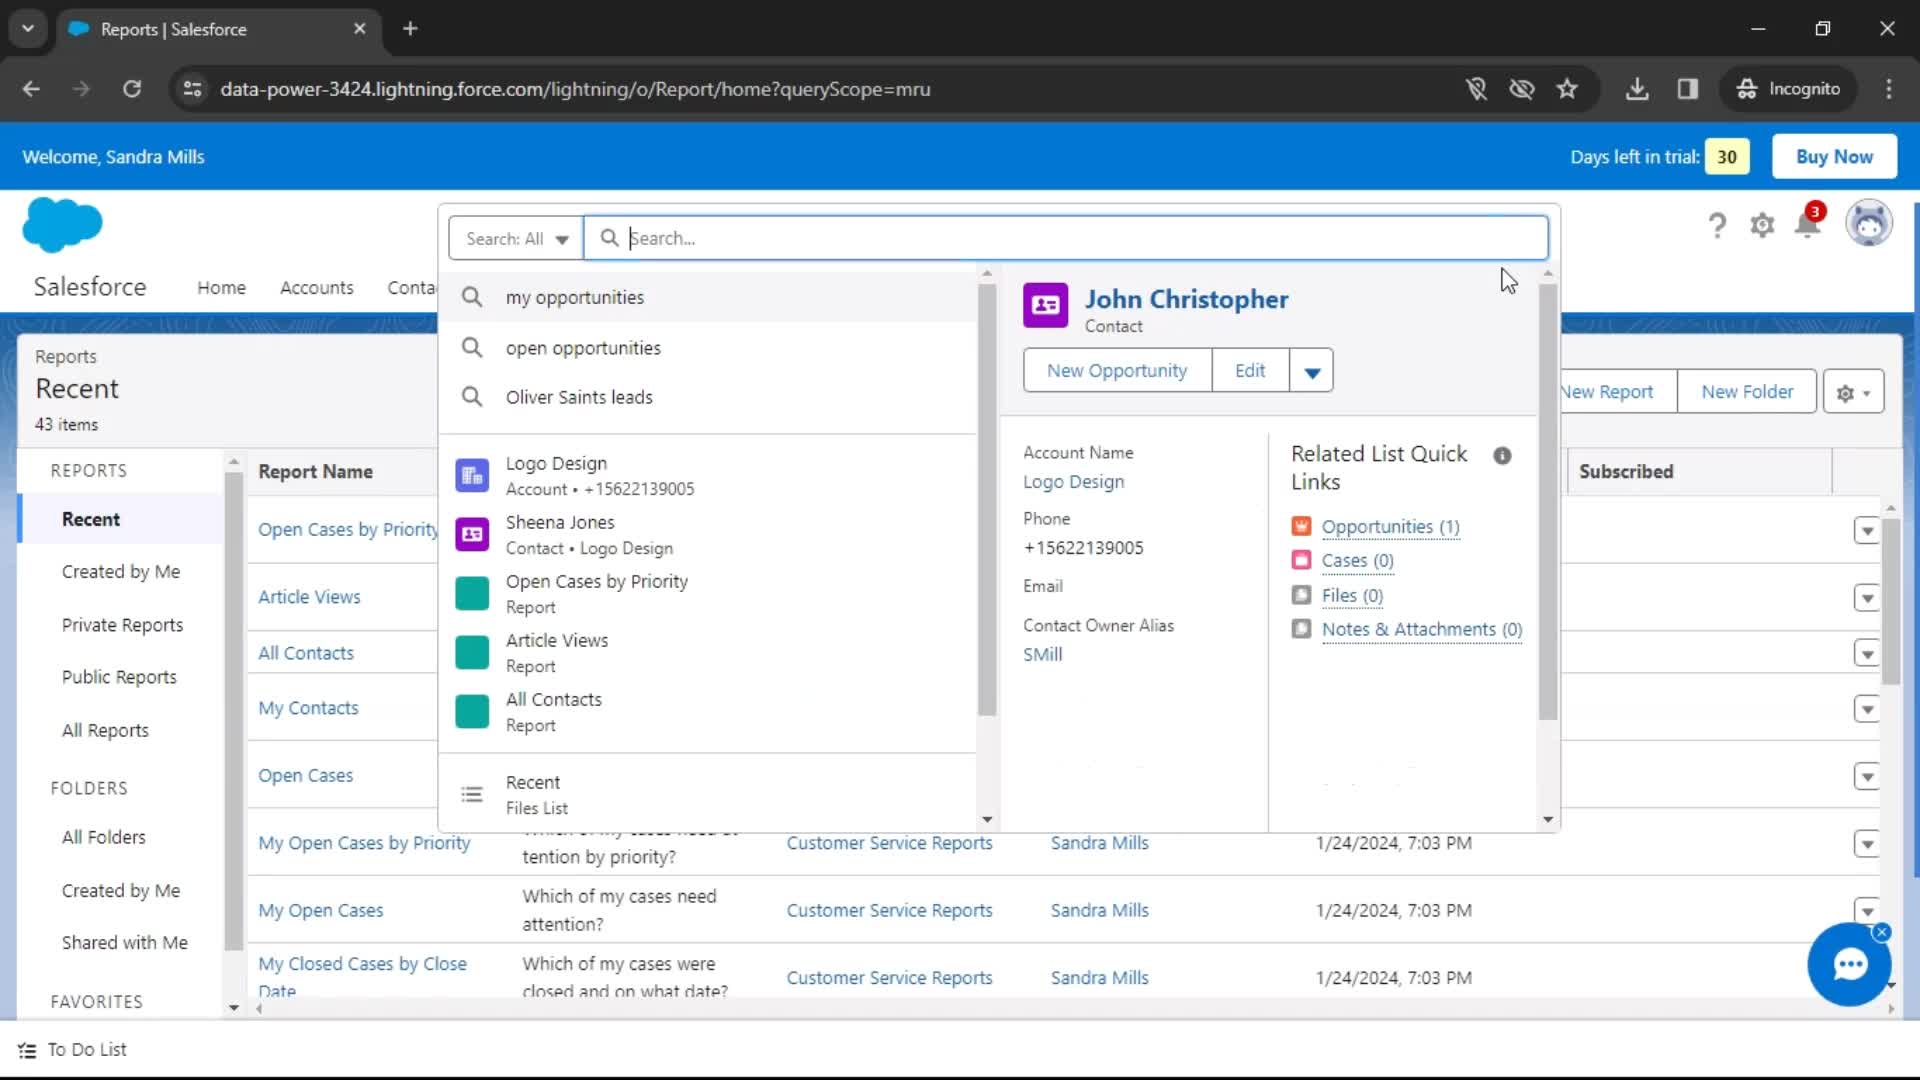Dismiss the chat widget with its X
Viewport: 1920px width, 1080px height.
pos(1882,932)
